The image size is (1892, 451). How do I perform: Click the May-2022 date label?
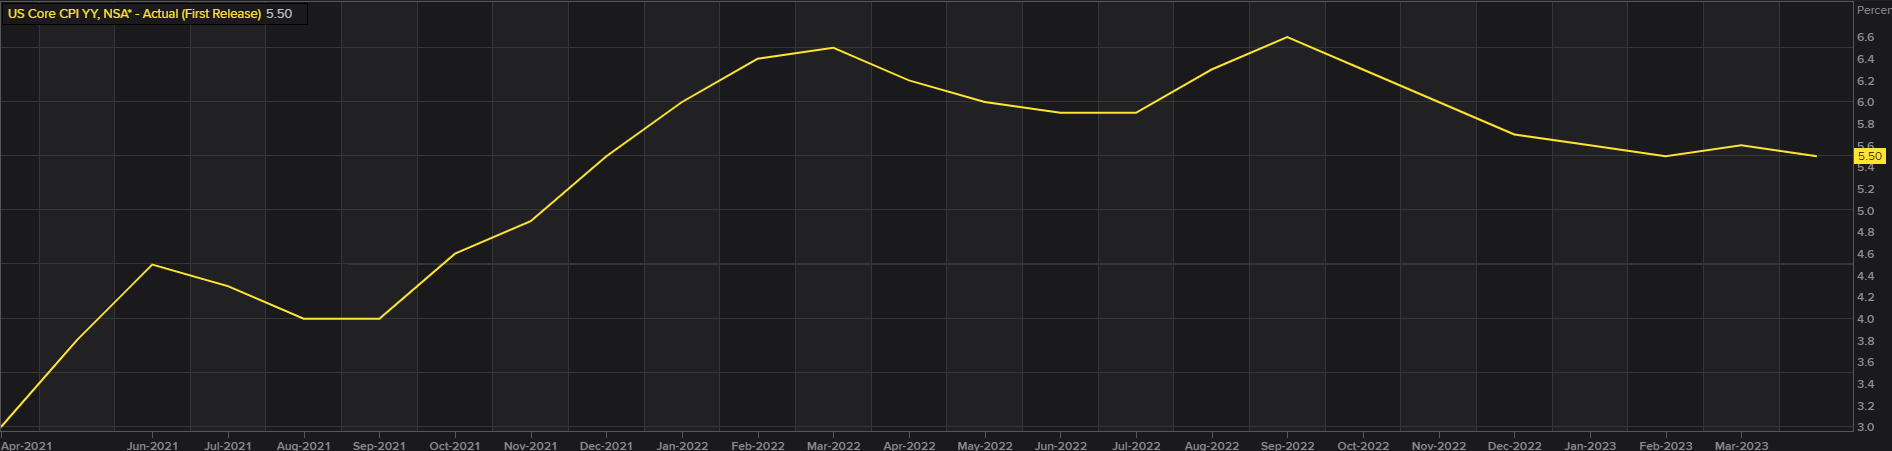point(985,446)
